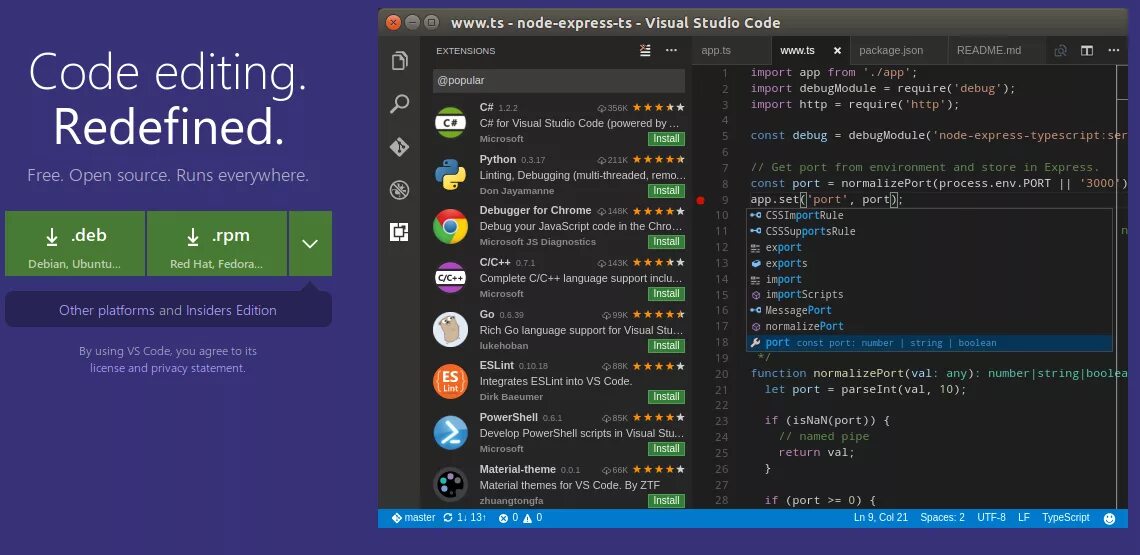Viewport: 1140px width, 555px height.
Task: Open the TypeScript language mode selector
Action: pos(1066,518)
